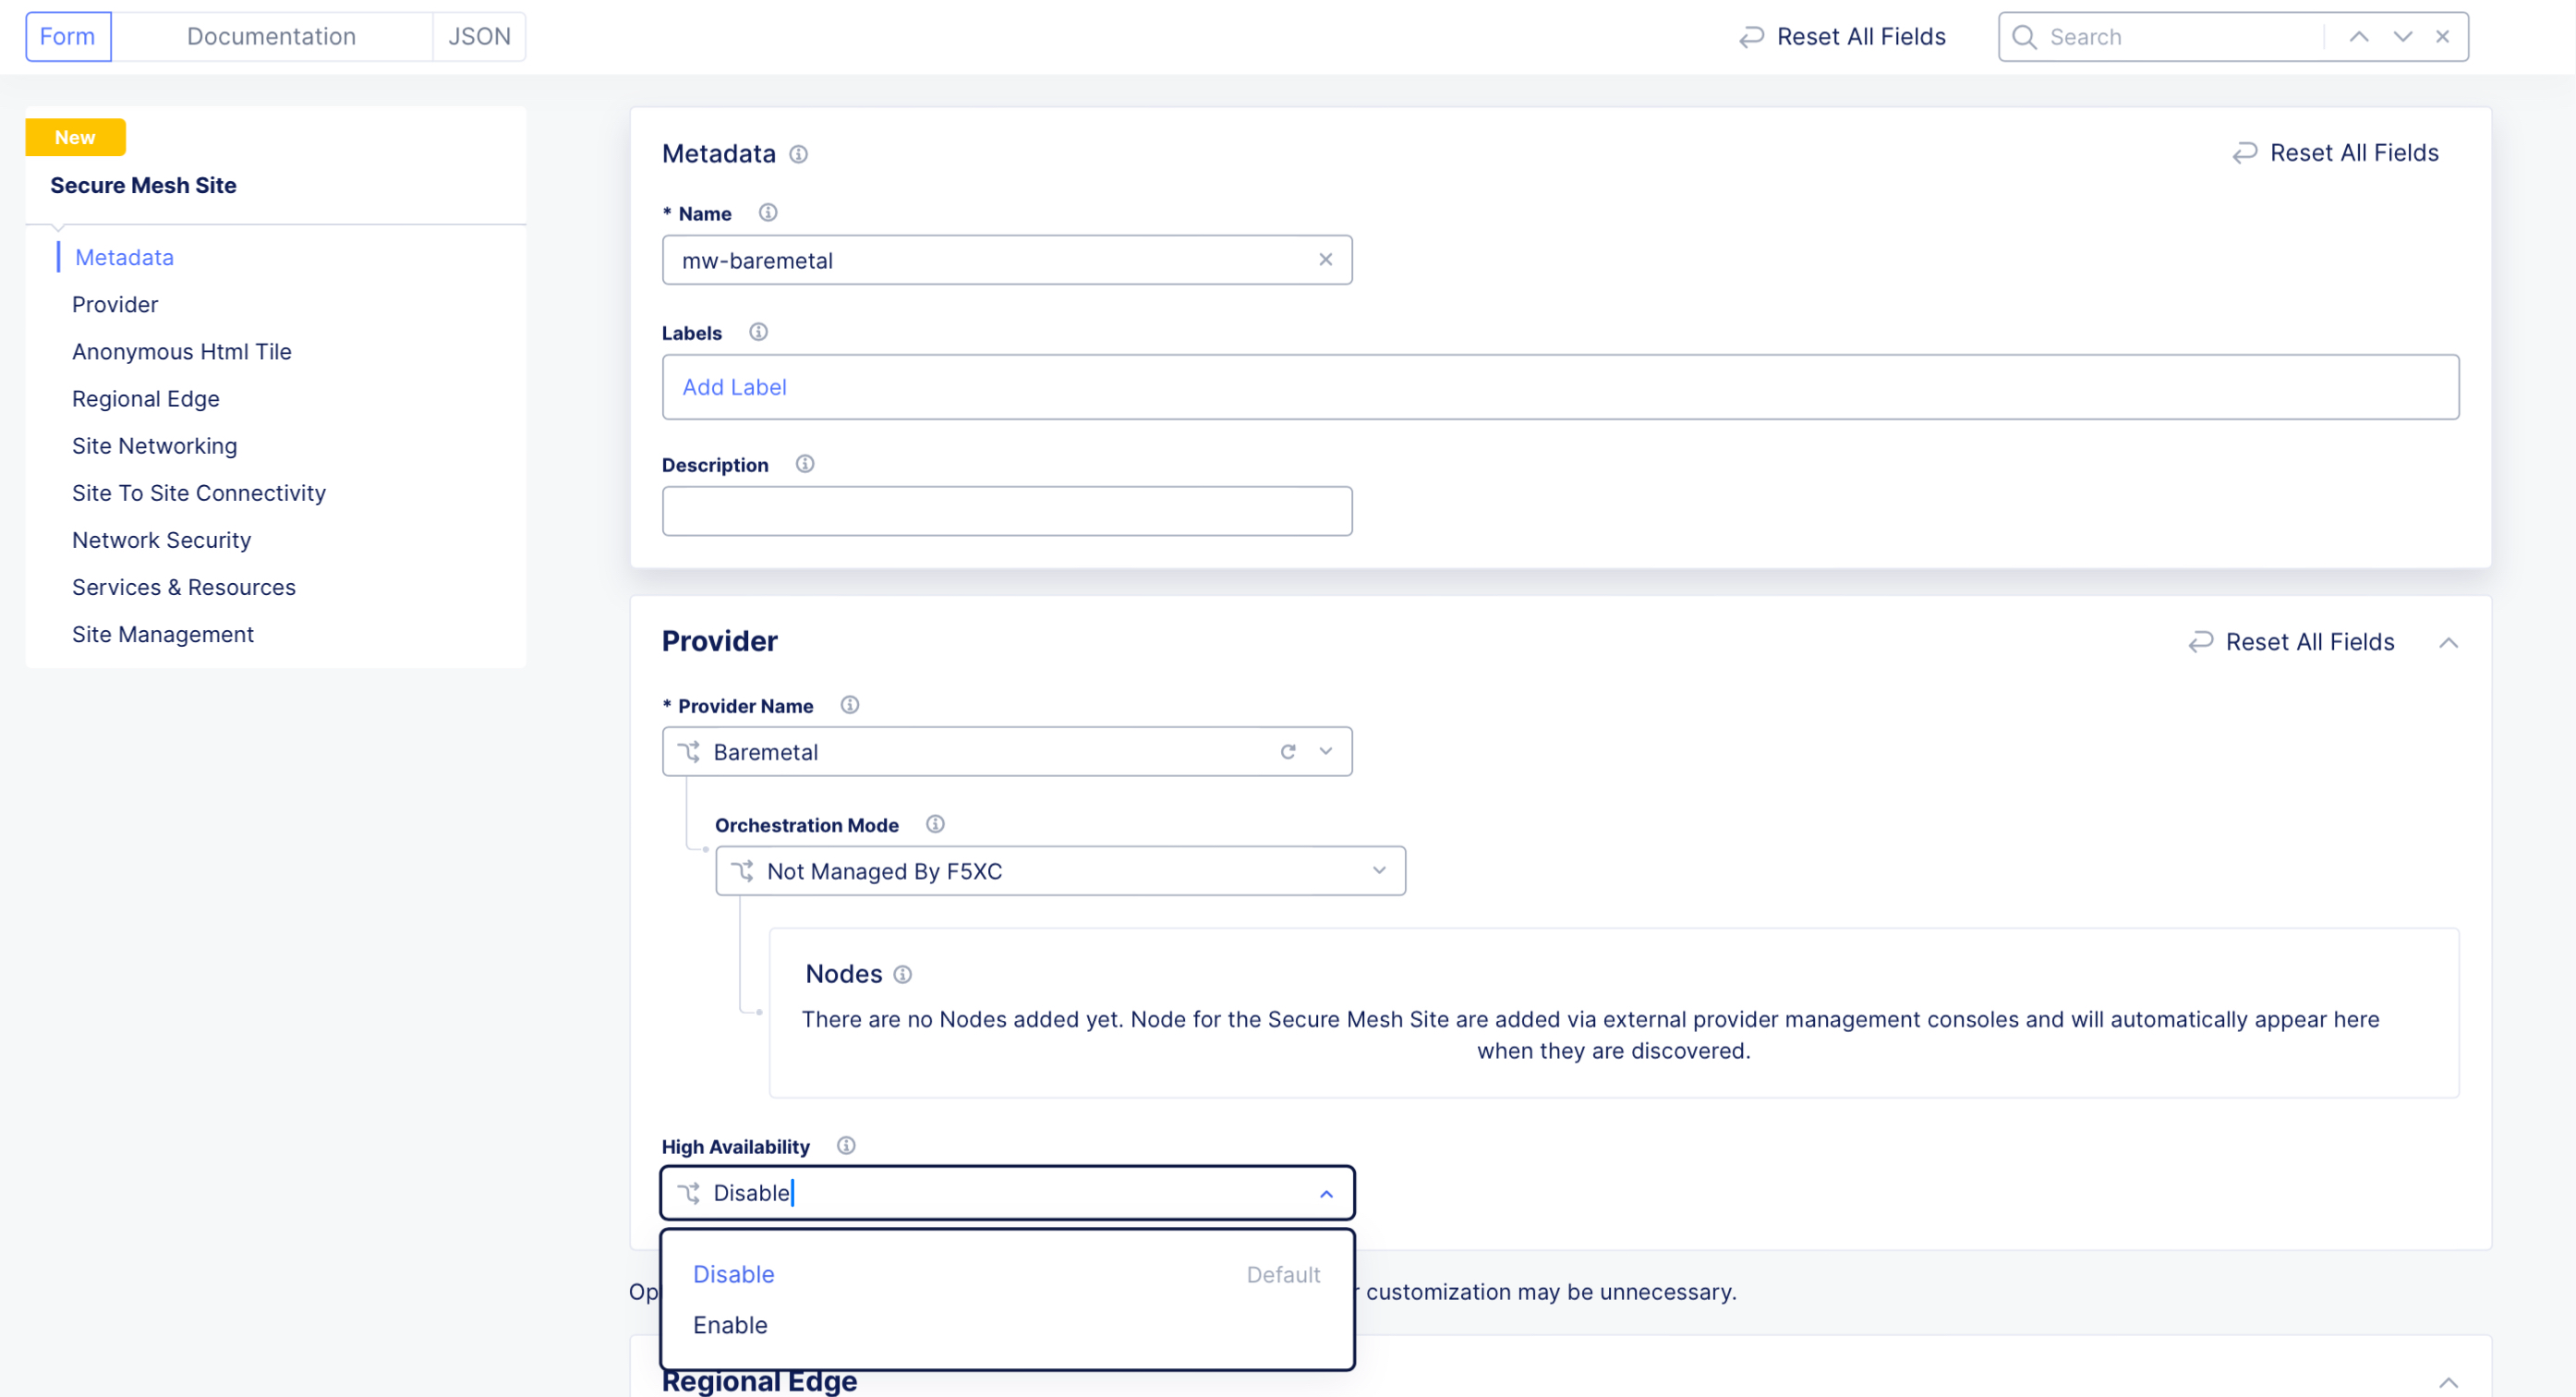The height and width of the screenshot is (1397, 2576).
Task: Click the info icon beside Nodes heading
Action: pos(903,974)
